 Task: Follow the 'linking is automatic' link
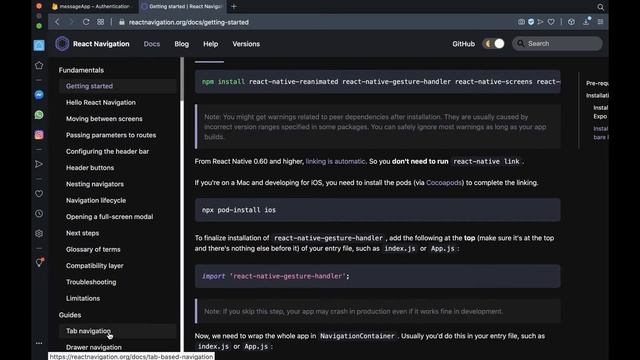click(x=336, y=161)
